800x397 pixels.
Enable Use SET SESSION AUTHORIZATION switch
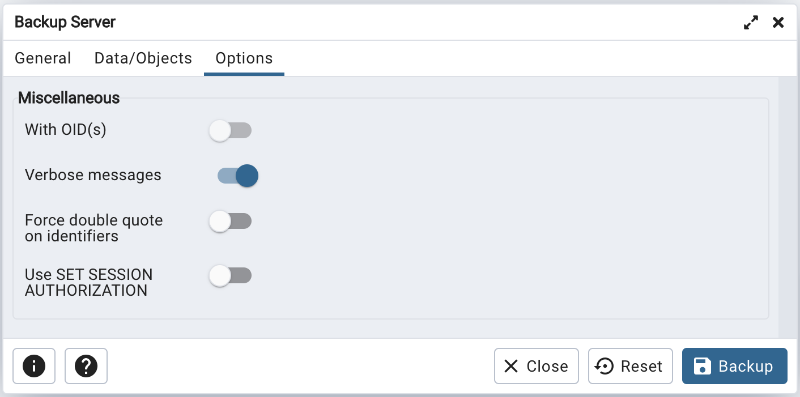point(230,276)
